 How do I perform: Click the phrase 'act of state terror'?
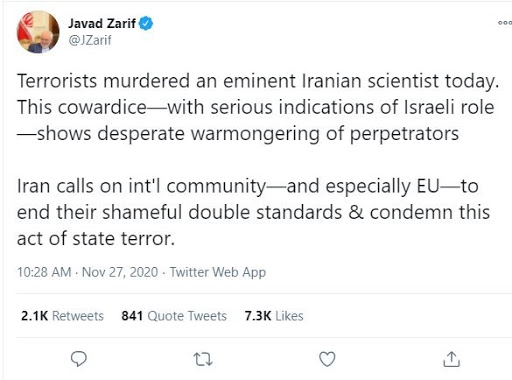click(x=95, y=239)
